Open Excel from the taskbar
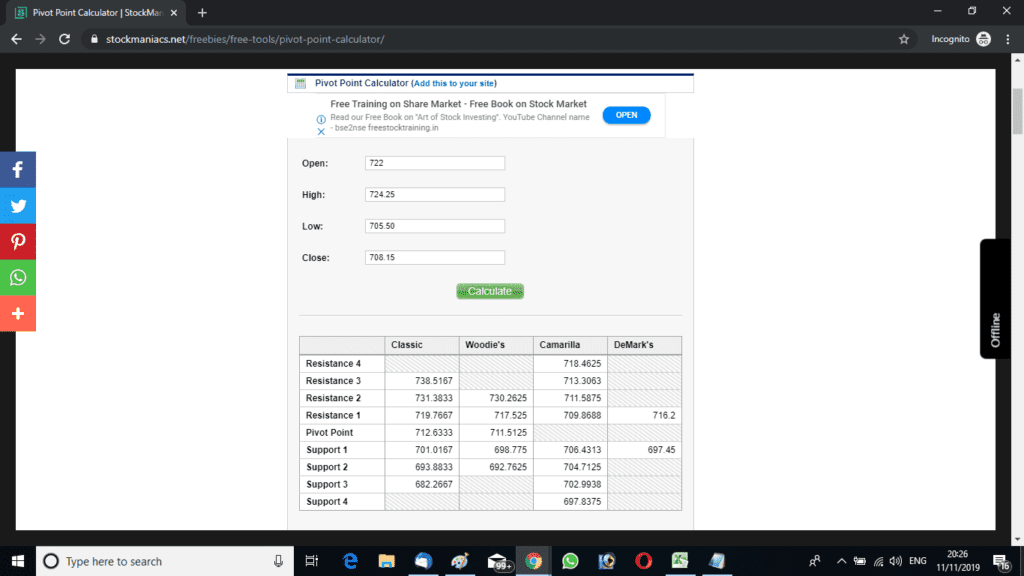Image resolution: width=1024 pixels, height=576 pixels. [x=680, y=560]
